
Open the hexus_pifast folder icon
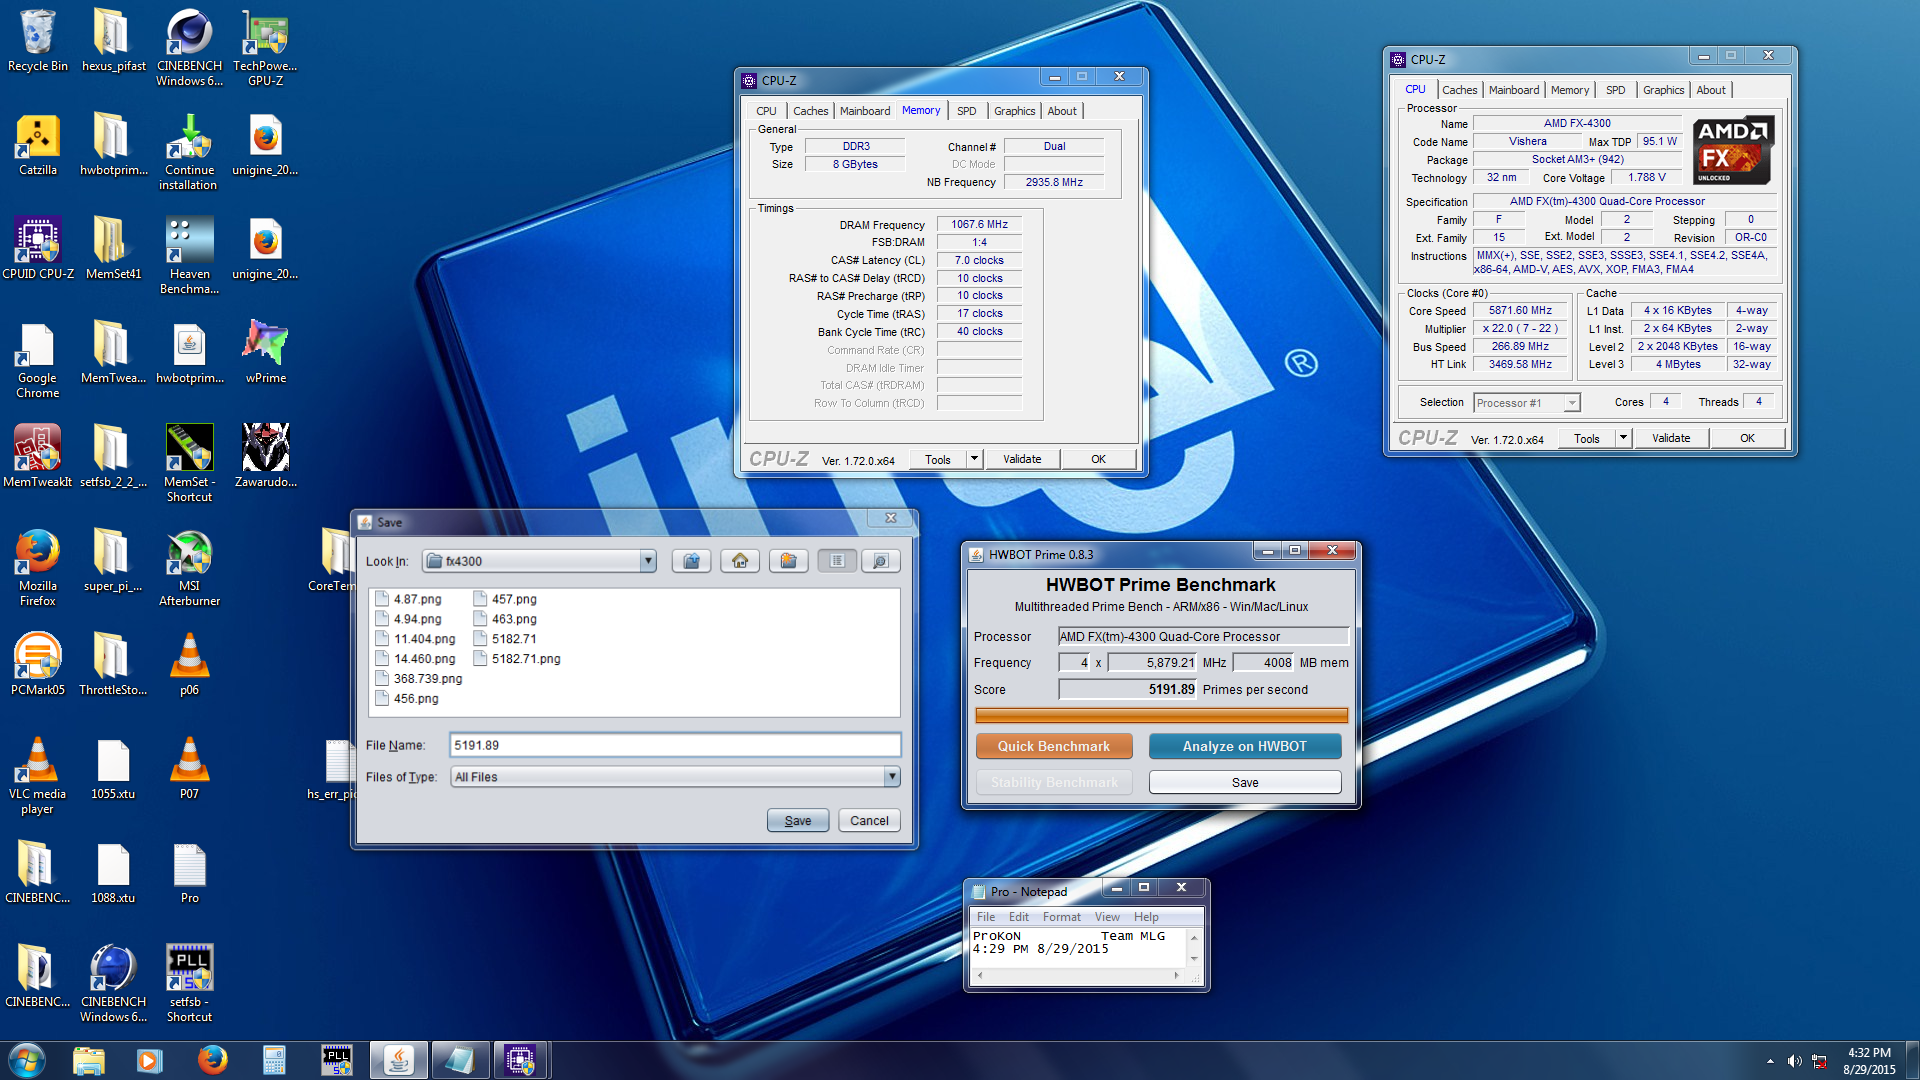tap(113, 41)
